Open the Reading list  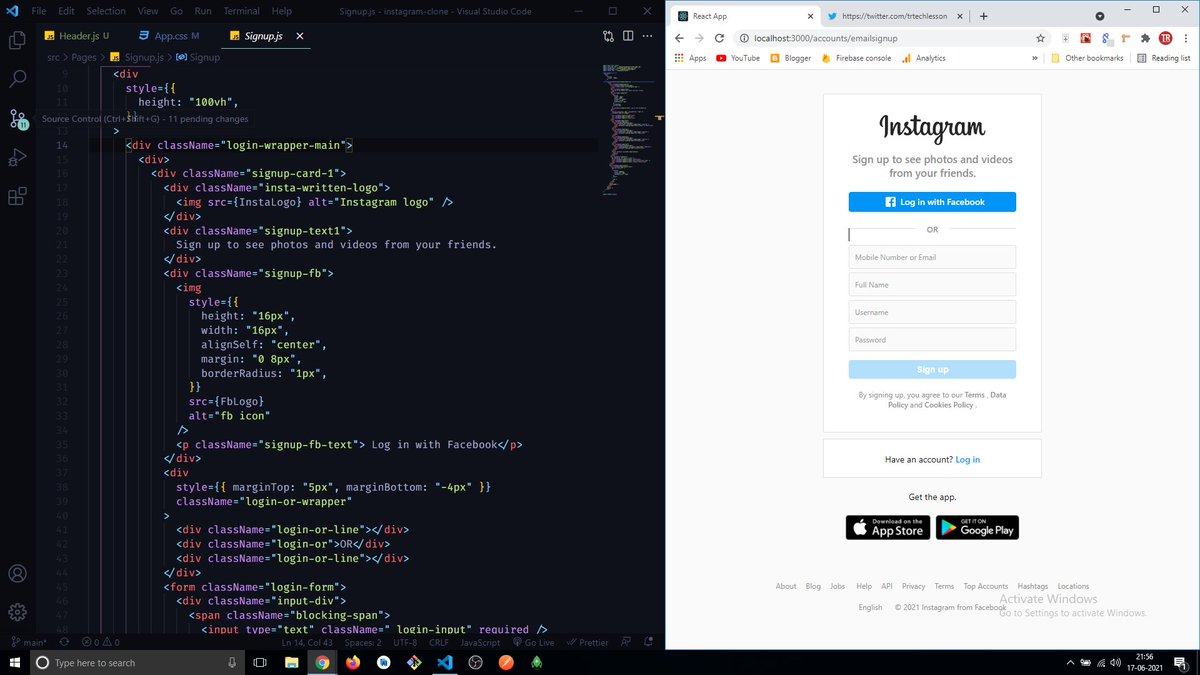point(1163,58)
